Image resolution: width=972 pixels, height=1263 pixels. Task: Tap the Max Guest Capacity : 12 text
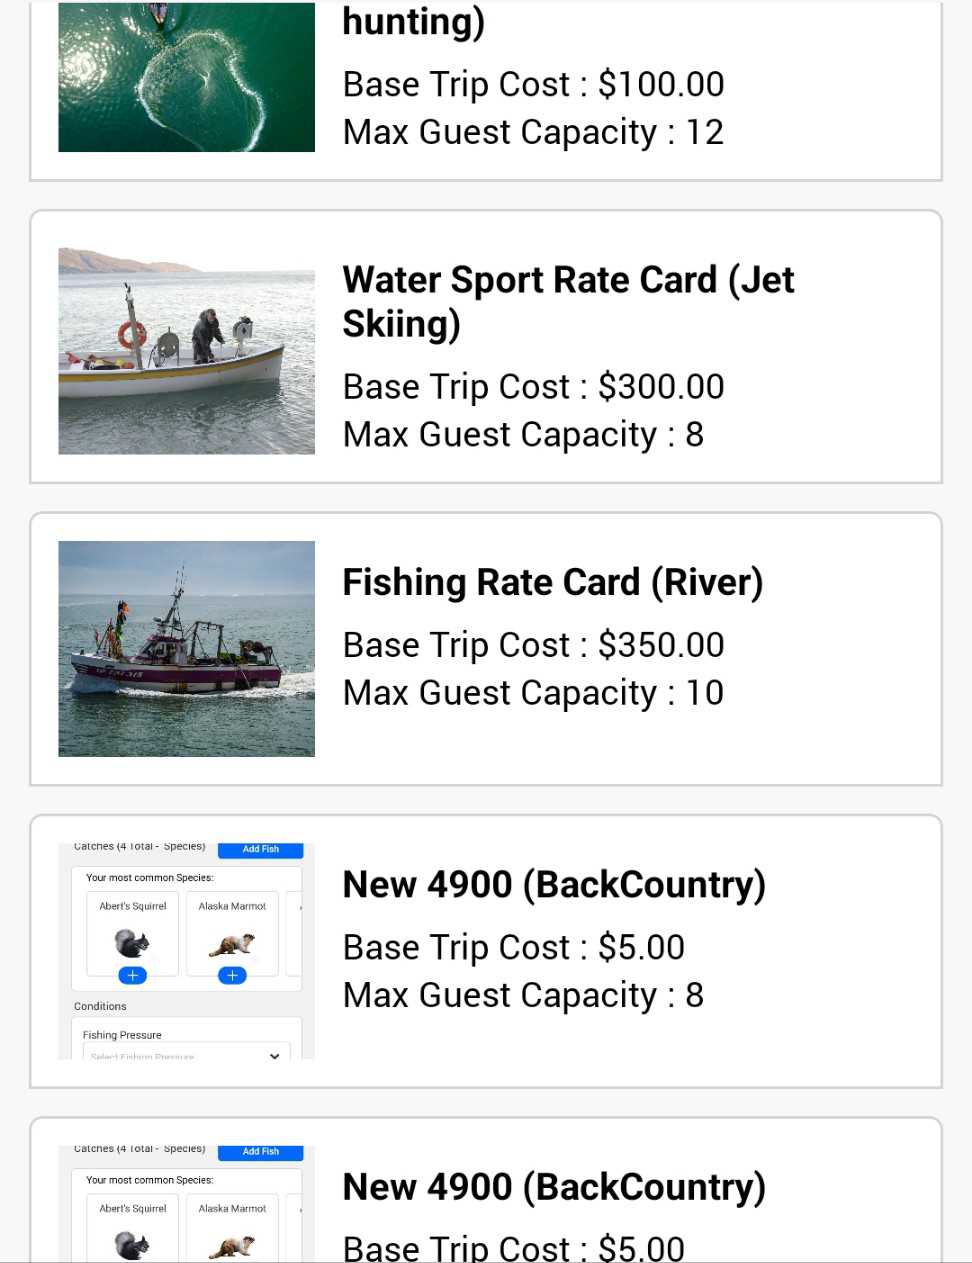[x=533, y=132]
